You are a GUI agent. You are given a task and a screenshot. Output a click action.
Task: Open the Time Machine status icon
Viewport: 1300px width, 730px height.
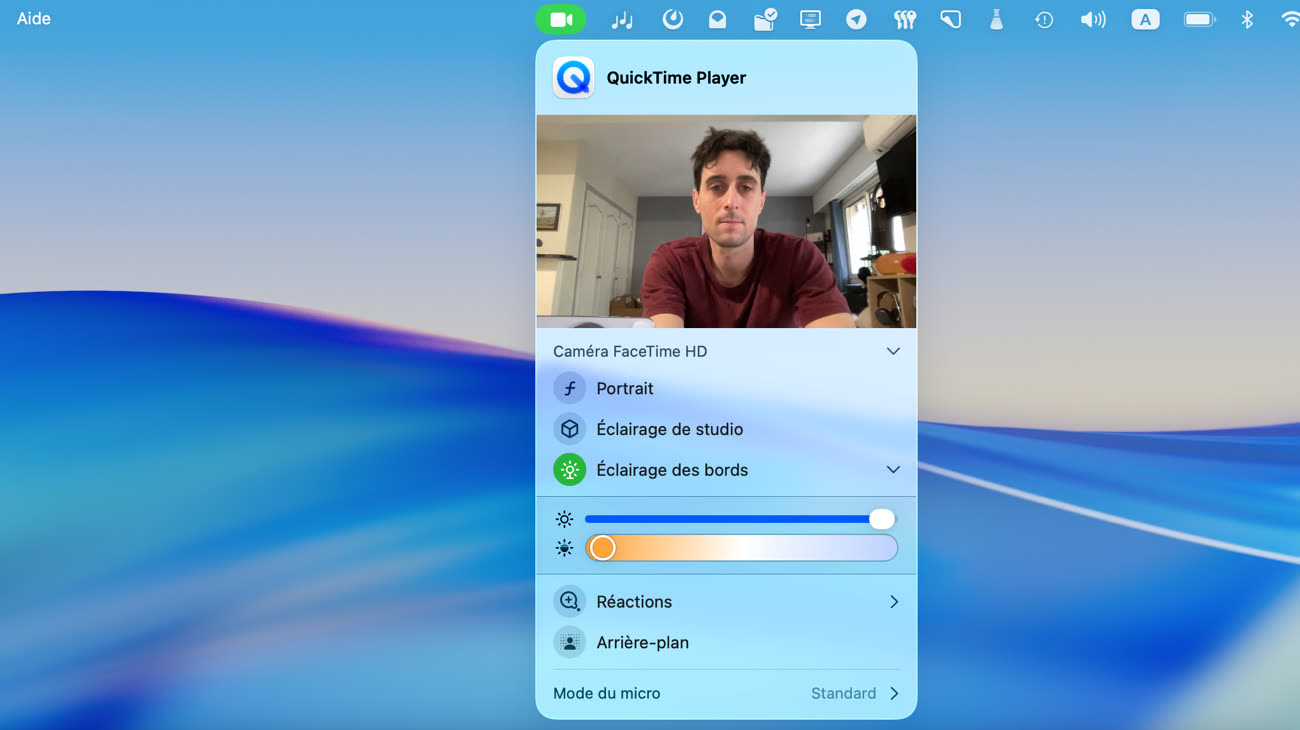click(1043, 20)
